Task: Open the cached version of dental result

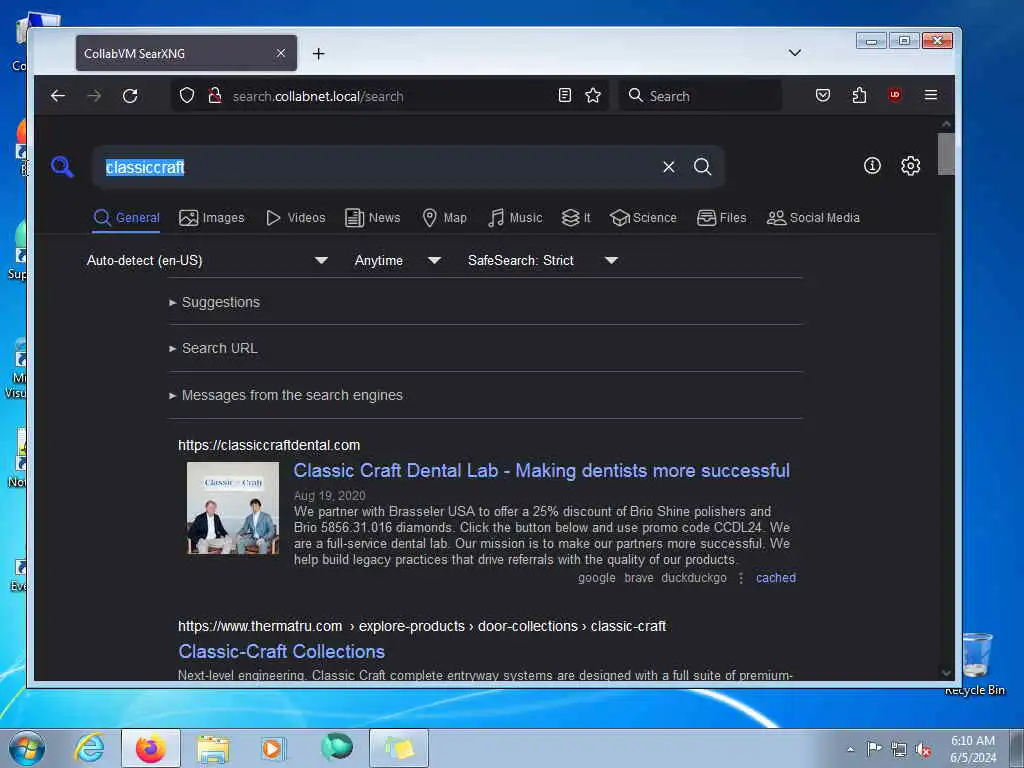Action: point(776,578)
